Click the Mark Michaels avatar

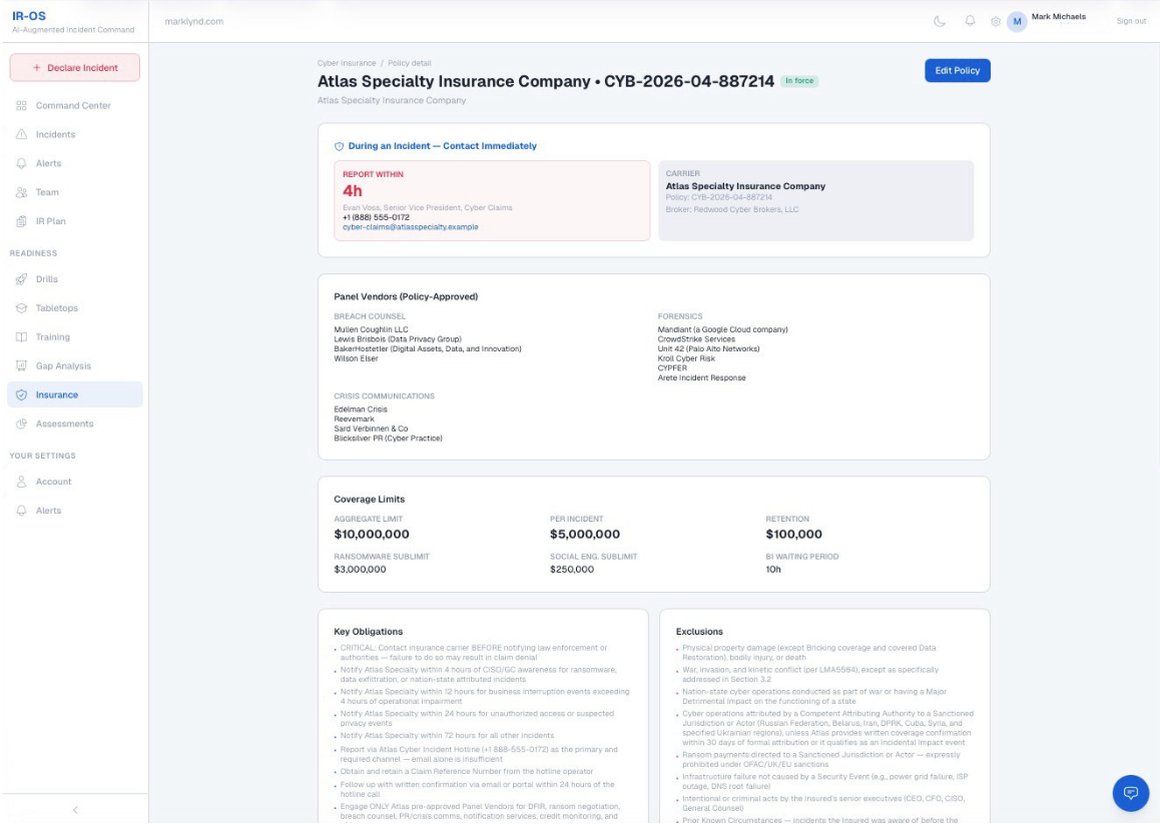(x=1016, y=20)
